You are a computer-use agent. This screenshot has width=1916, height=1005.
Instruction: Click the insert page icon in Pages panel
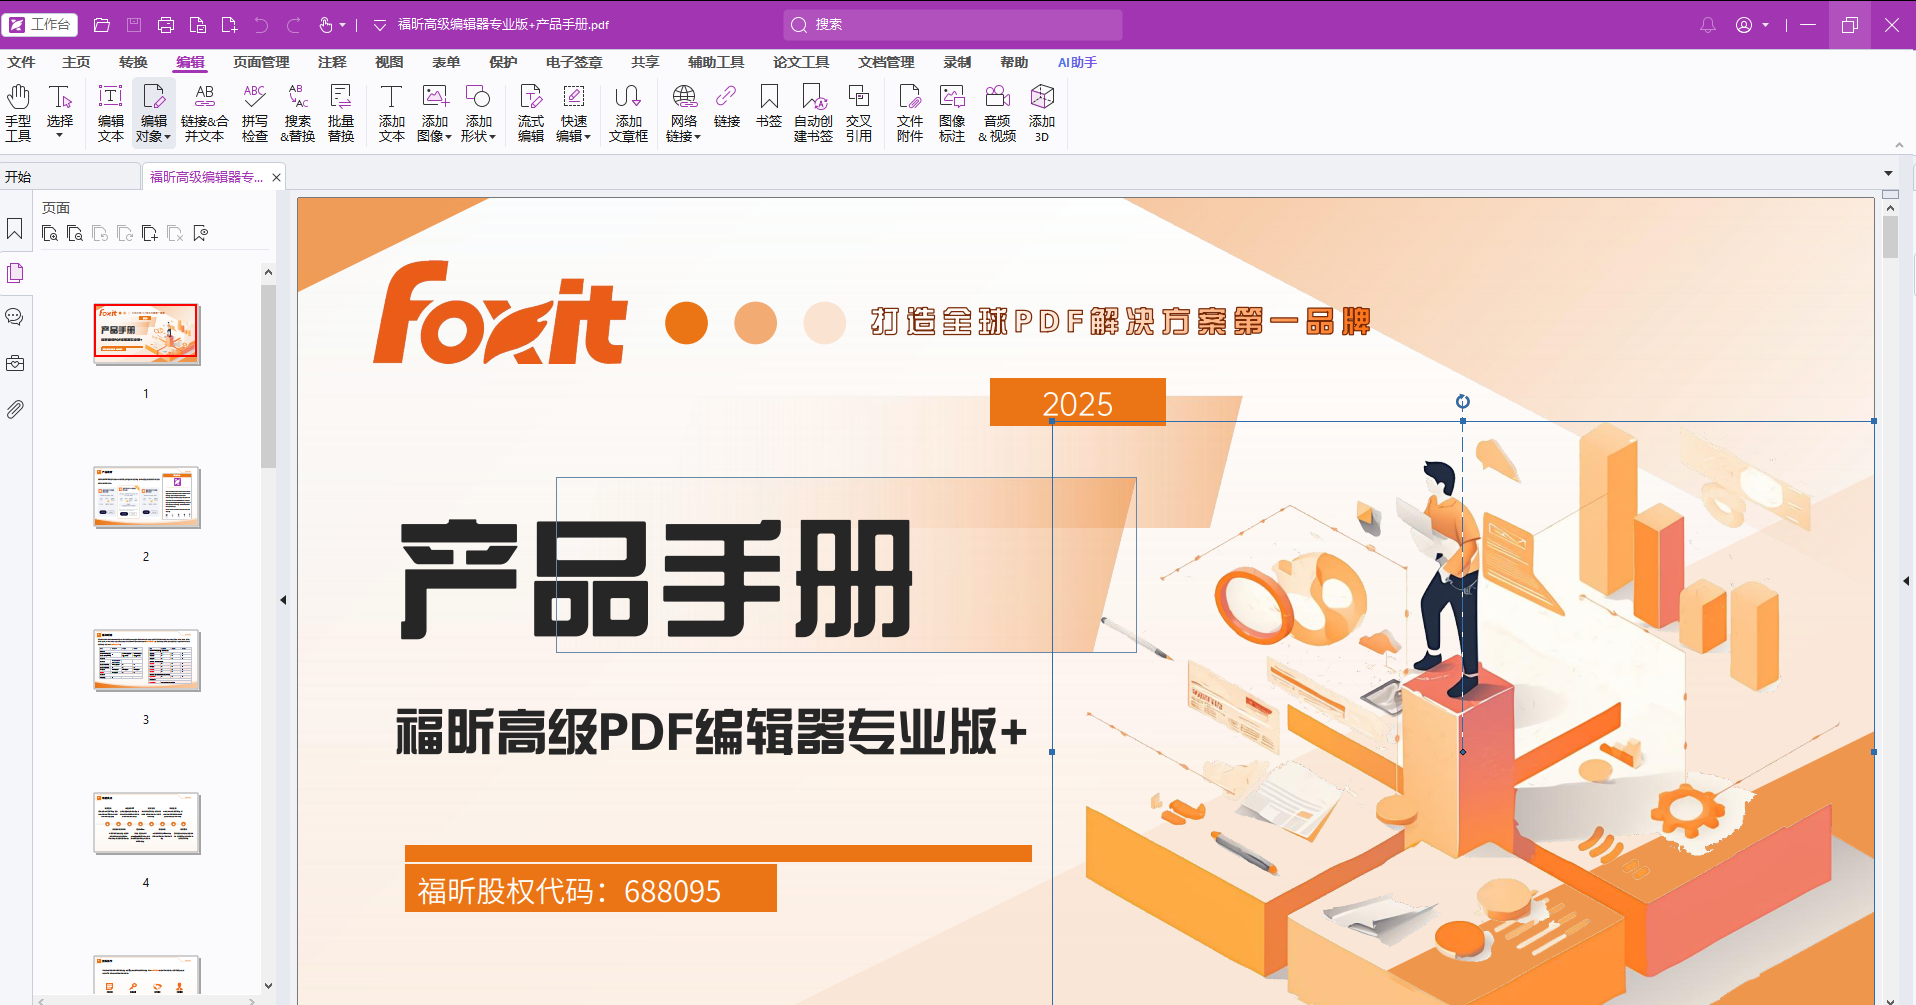(x=150, y=234)
